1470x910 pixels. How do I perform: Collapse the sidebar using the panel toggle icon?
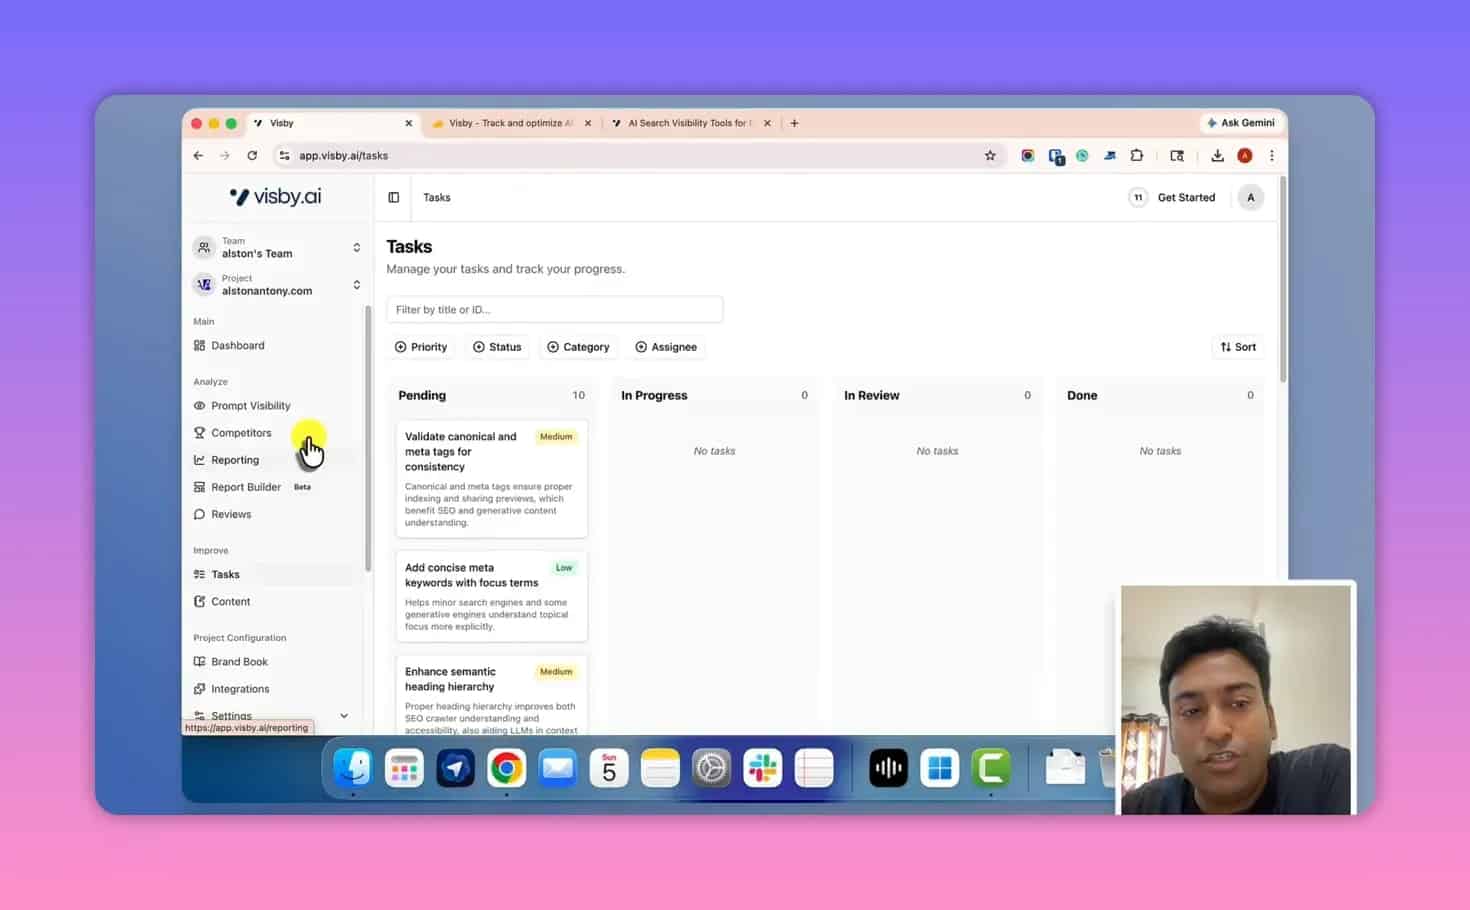pos(393,197)
